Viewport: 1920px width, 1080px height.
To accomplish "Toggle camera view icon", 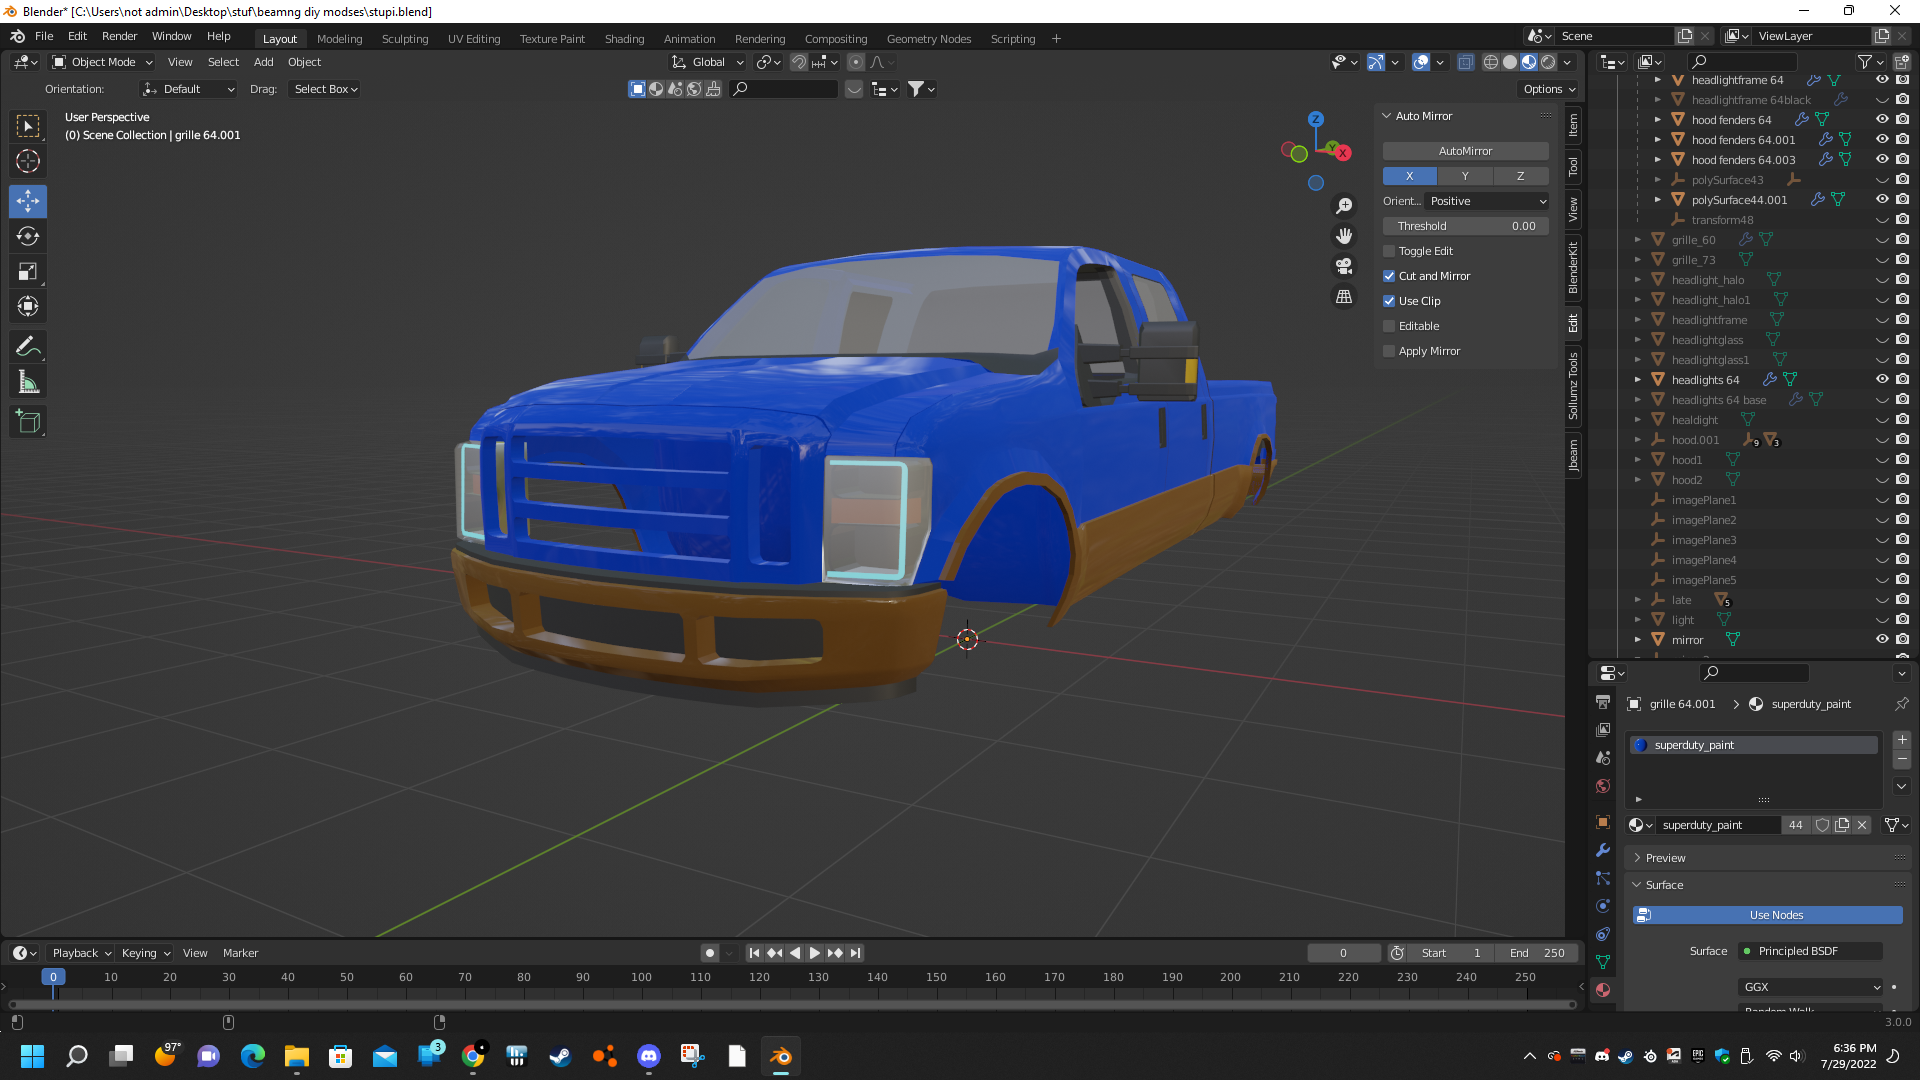I will pyautogui.click(x=1344, y=266).
